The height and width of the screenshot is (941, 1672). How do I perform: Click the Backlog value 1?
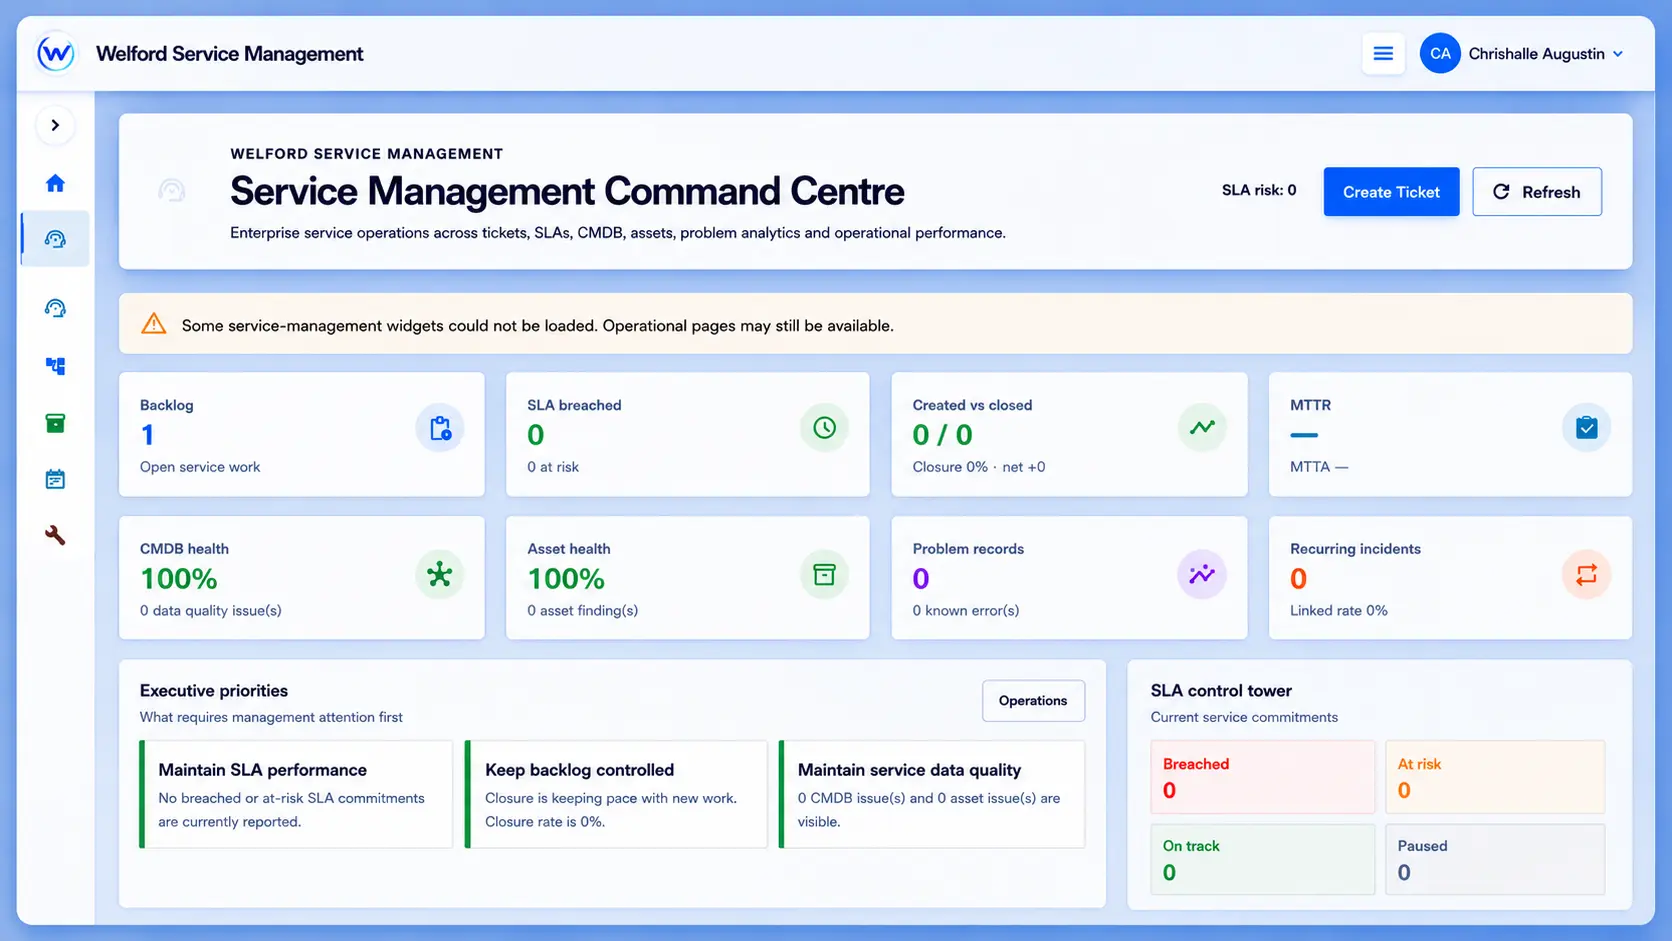point(148,435)
